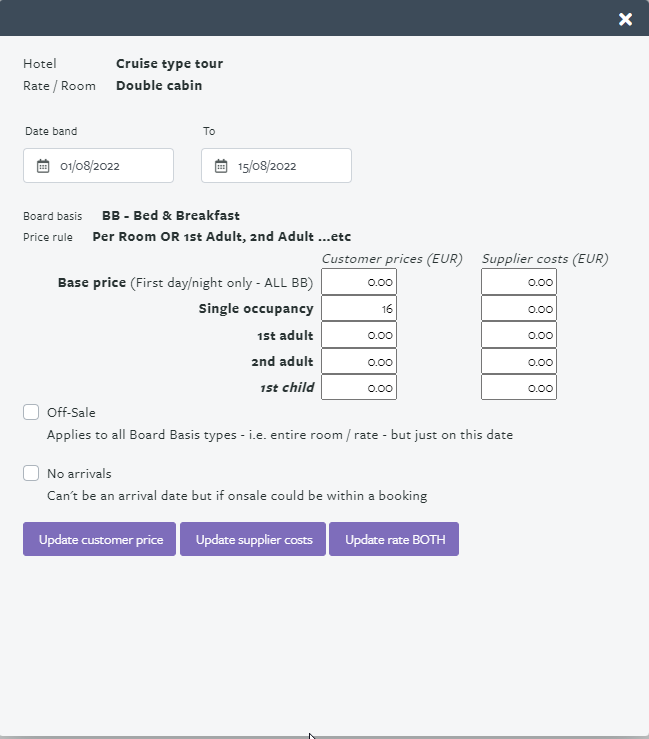Select Single occupancy customer price field
This screenshot has height=739, width=649.
click(359, 309)
